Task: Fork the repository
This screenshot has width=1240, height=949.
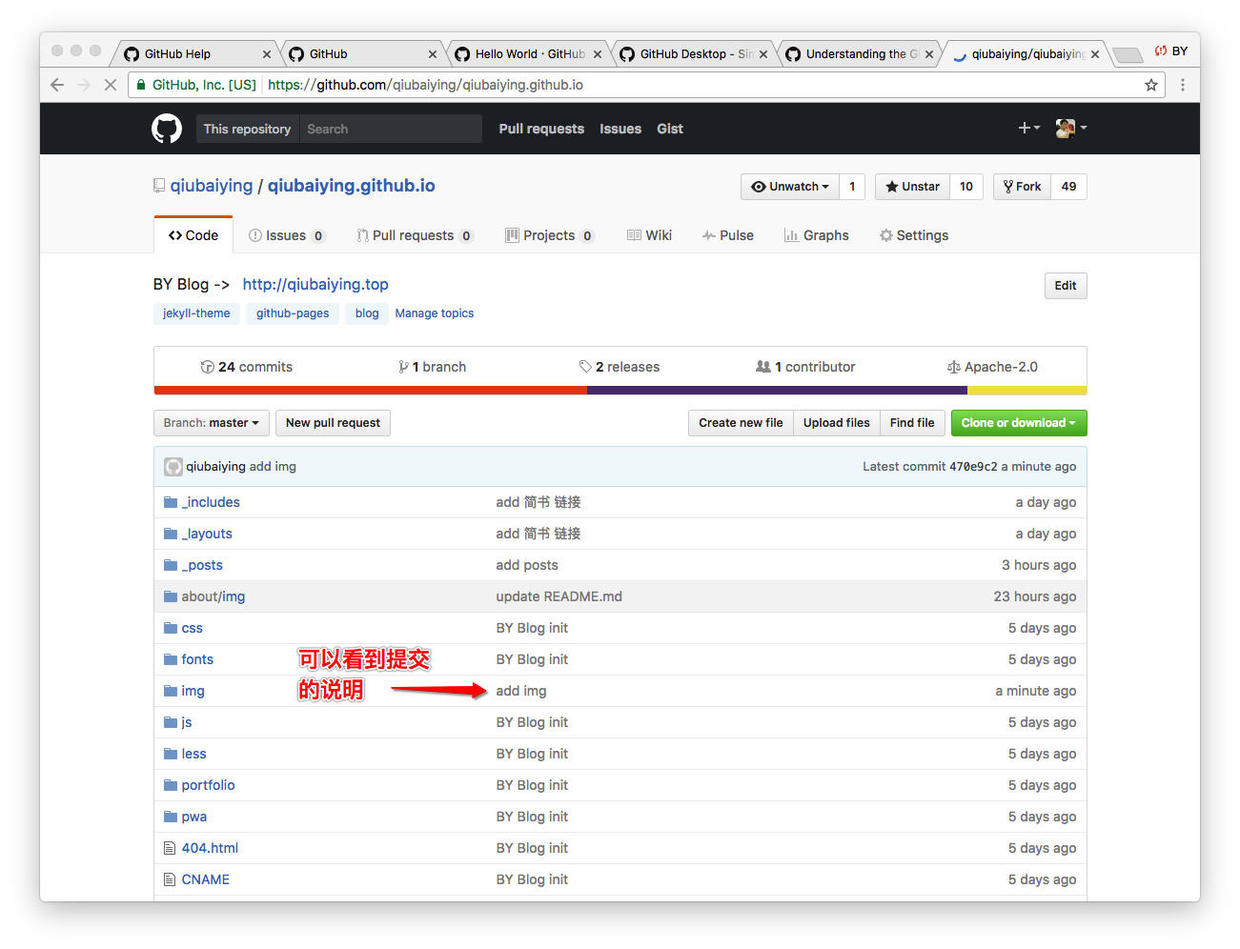Action: click(x=1022, y=187)
